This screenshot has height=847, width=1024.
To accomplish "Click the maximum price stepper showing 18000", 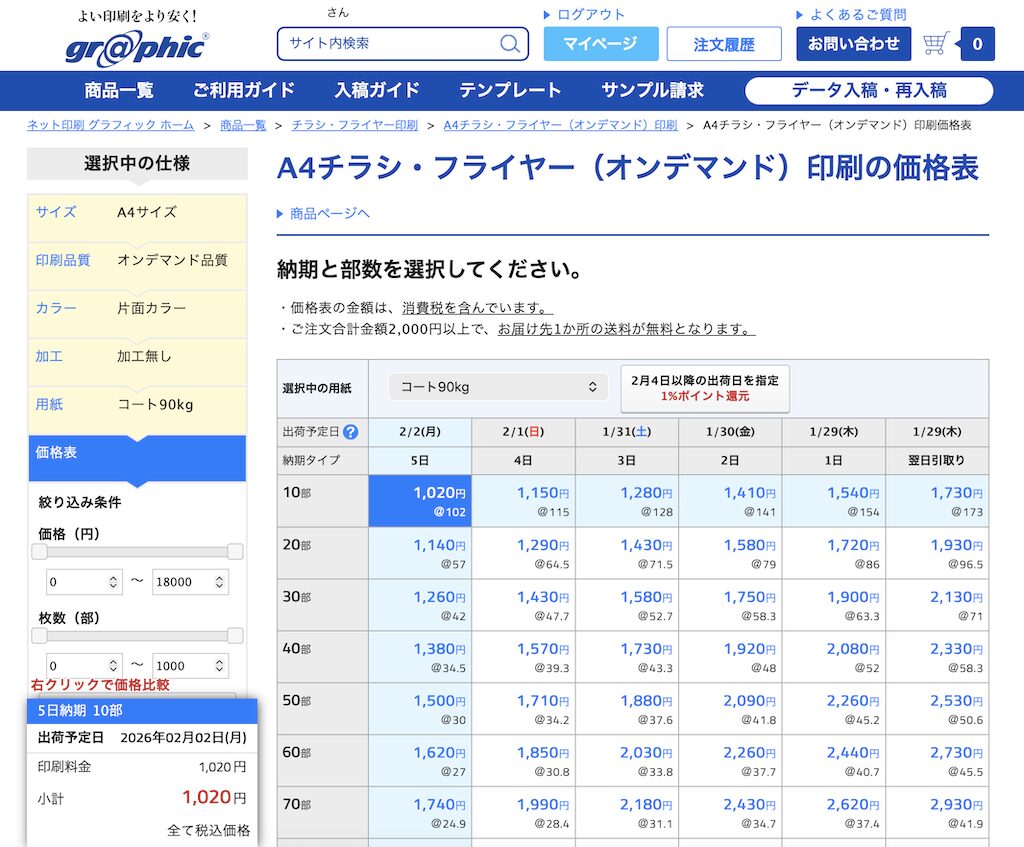I will click(x=190, y=582).
